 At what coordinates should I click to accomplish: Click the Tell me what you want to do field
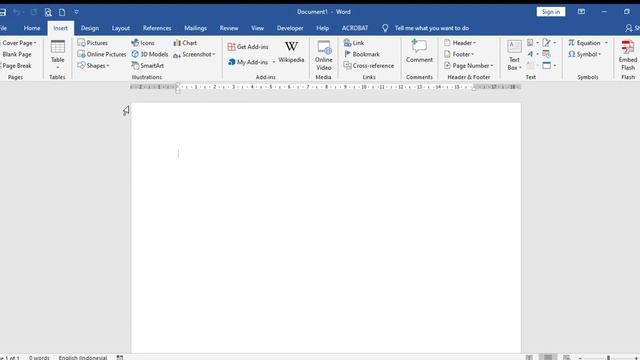pos(431,28)
